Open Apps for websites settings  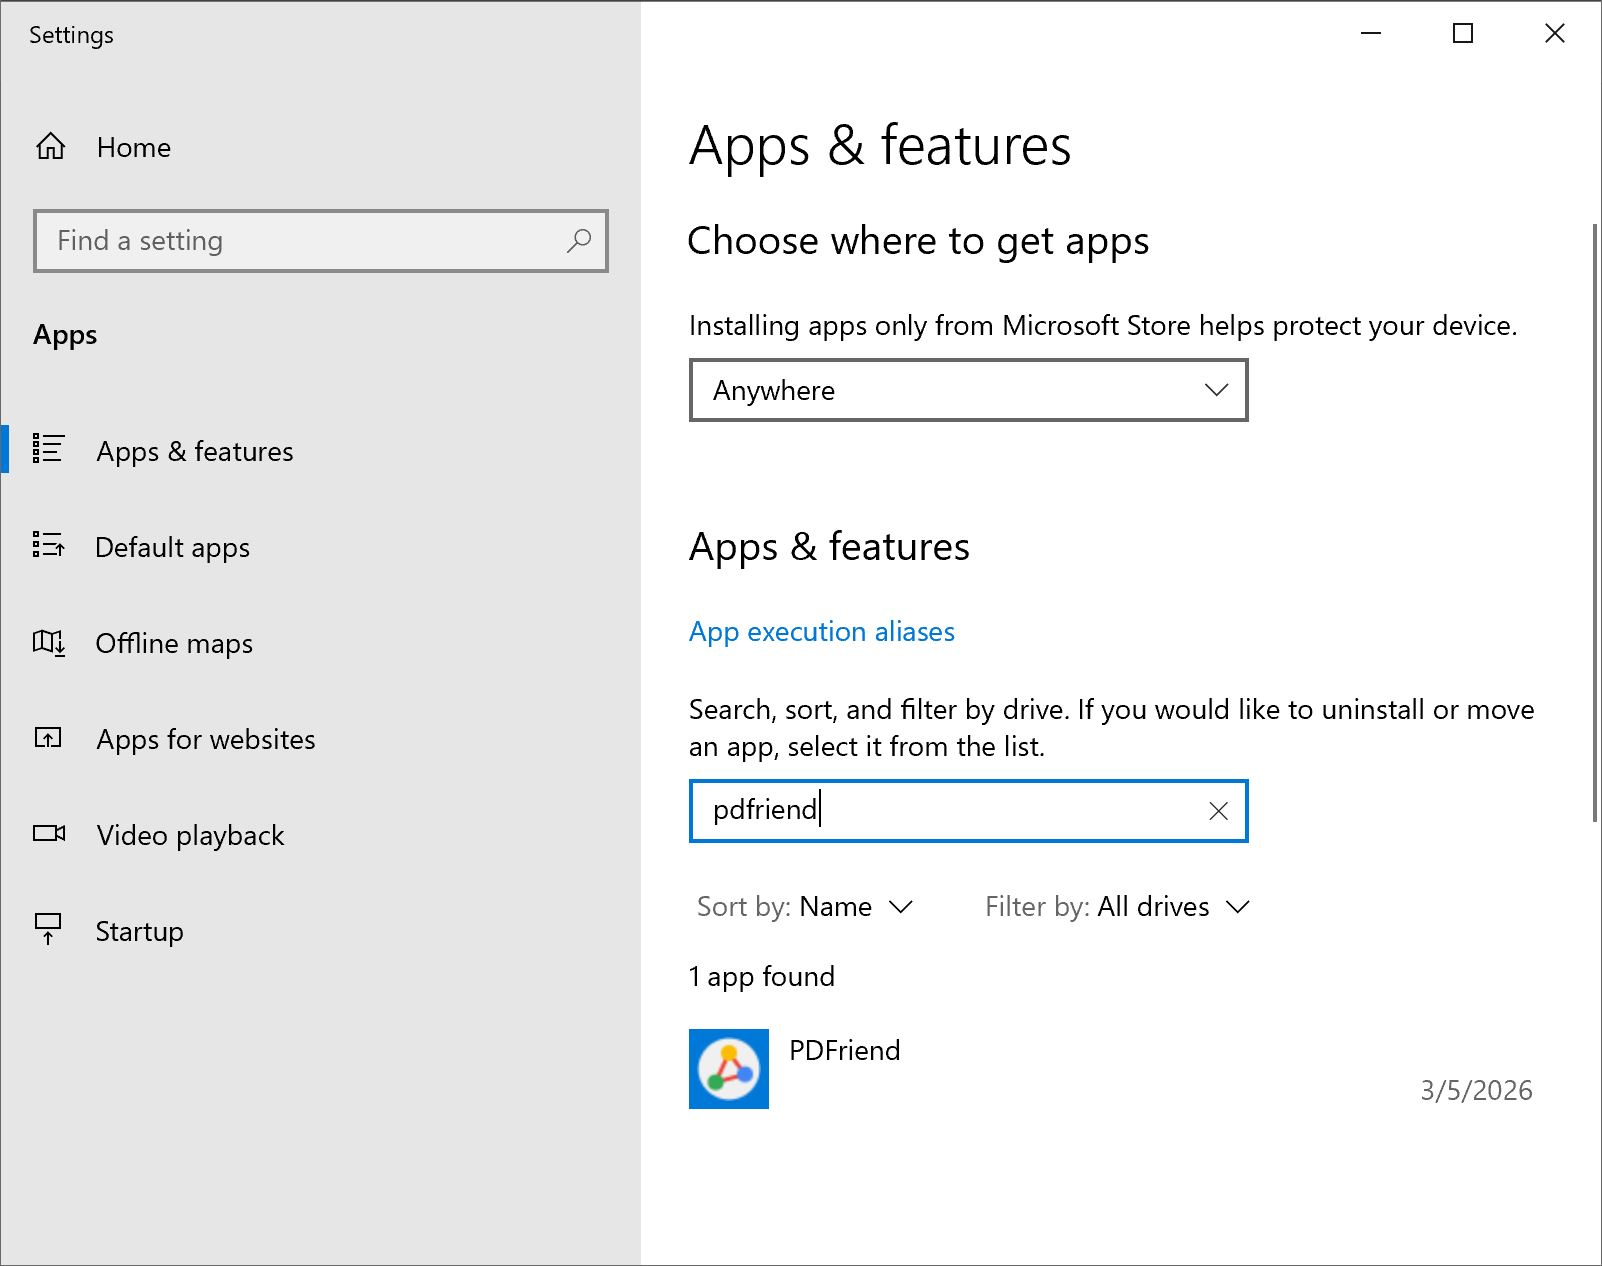pyautogui.click(x=205, y=739)
